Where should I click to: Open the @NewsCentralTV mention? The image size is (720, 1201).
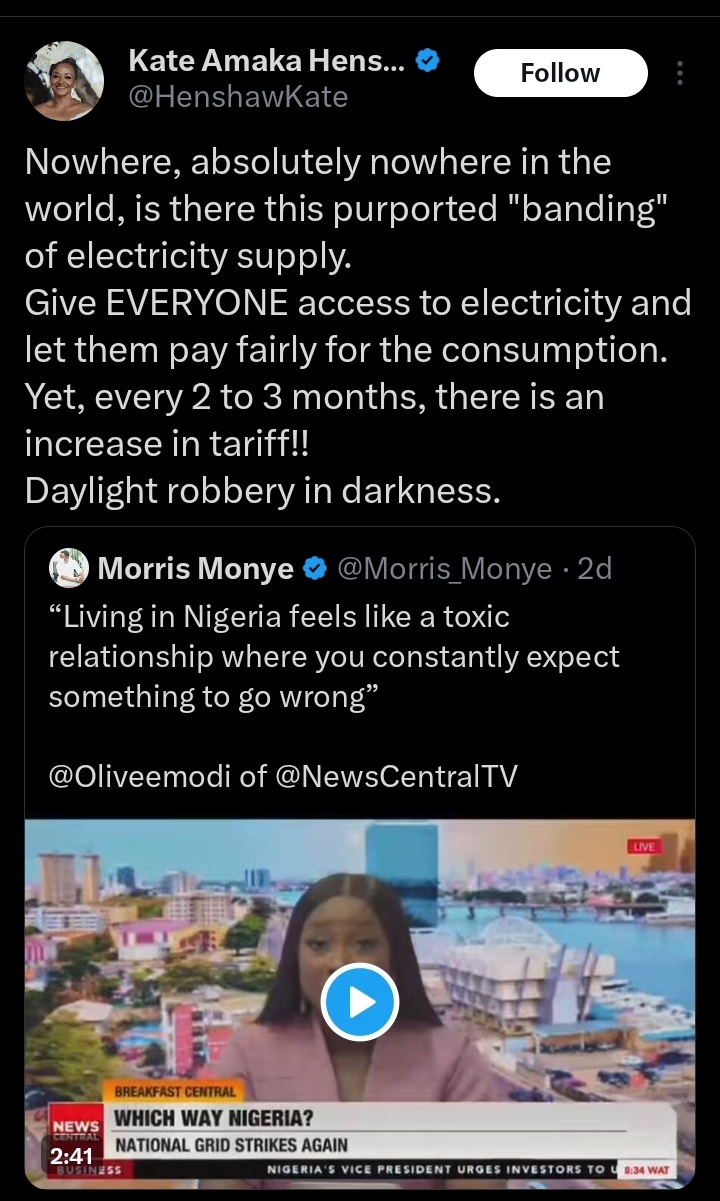(x=395, y=776)
